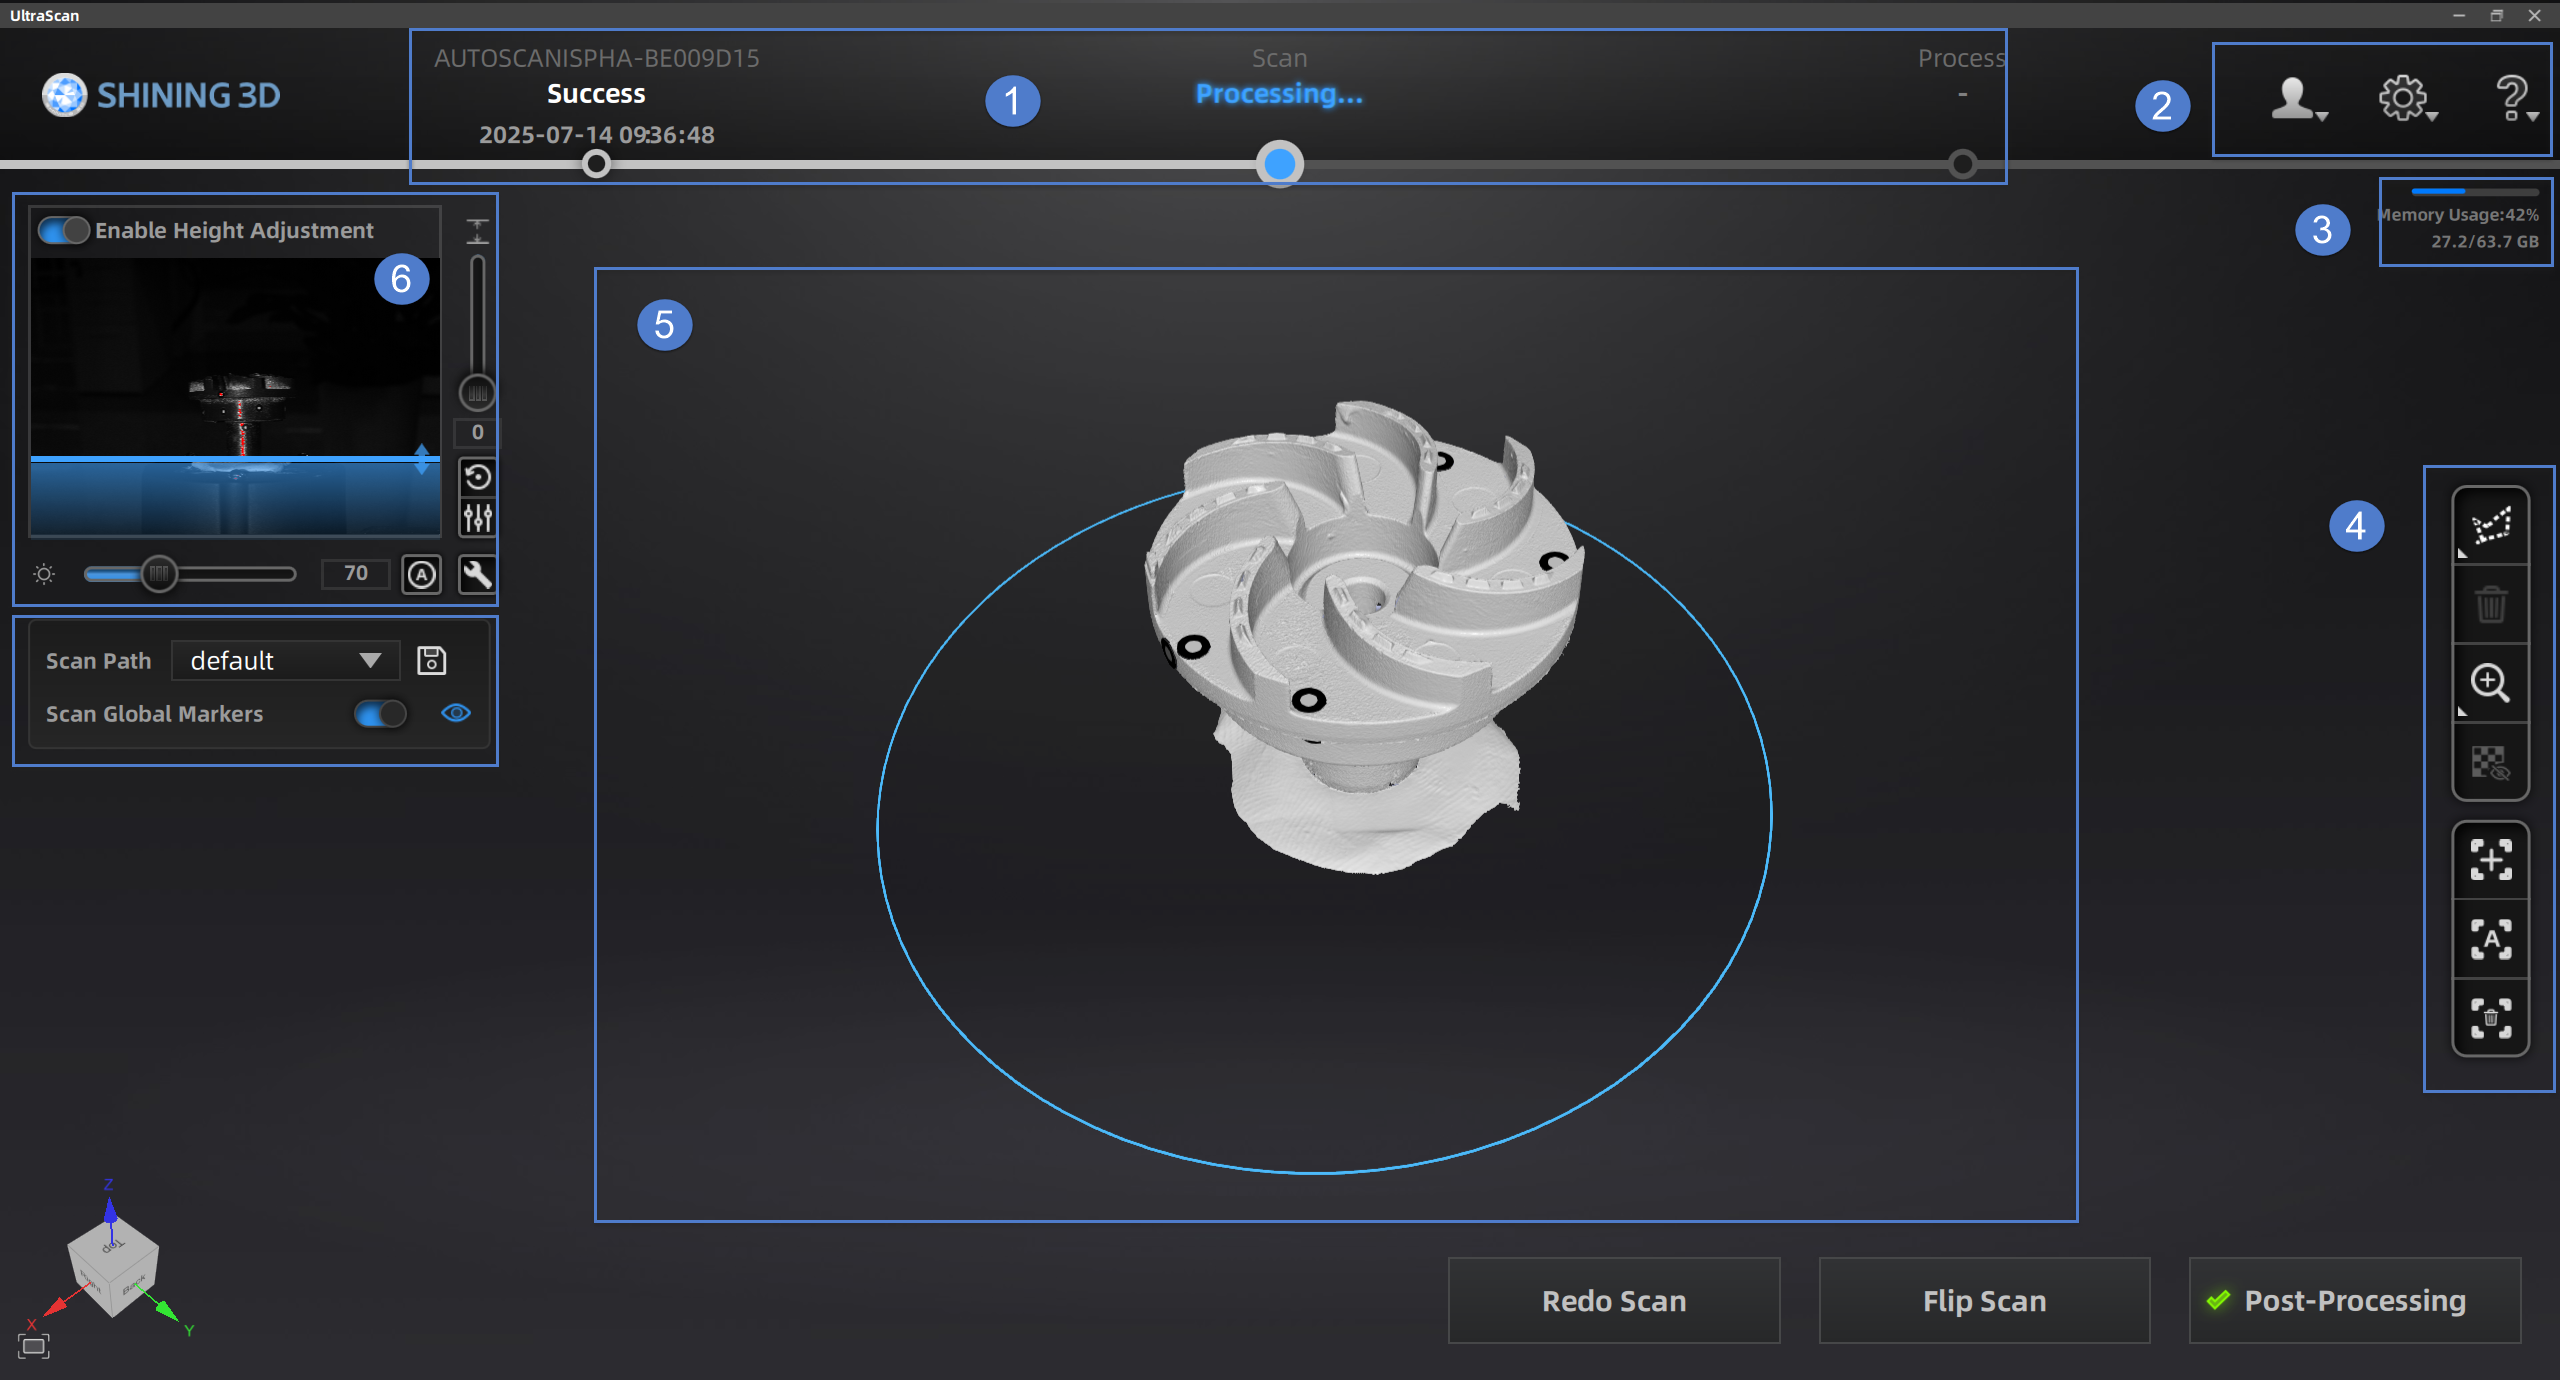This screenshot has height=1380, width=2560.
Task: Open the help question mark menu
Action: (x=2514, y=99)
